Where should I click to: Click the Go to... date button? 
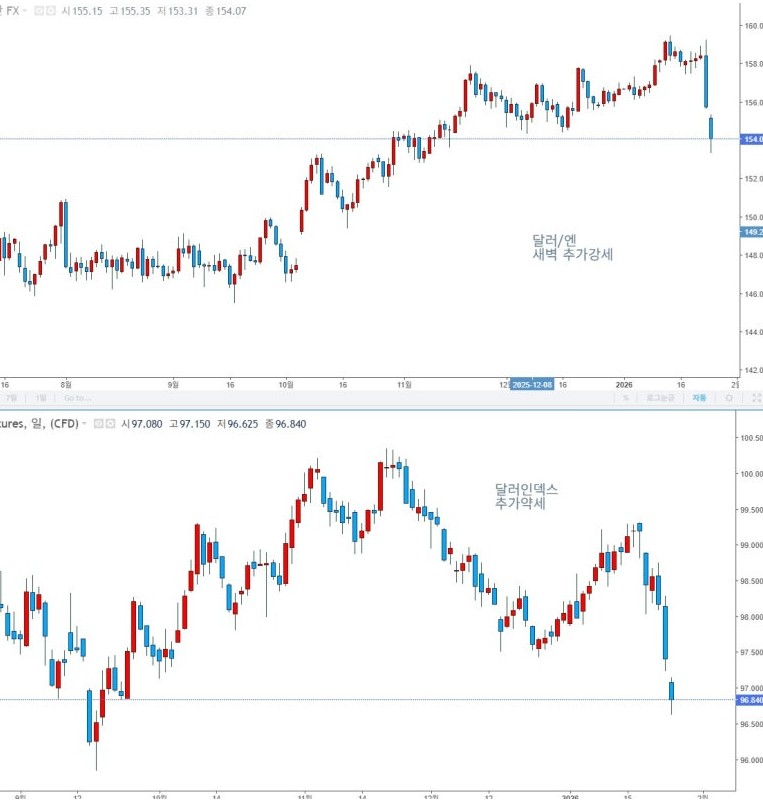pos(77,398)
